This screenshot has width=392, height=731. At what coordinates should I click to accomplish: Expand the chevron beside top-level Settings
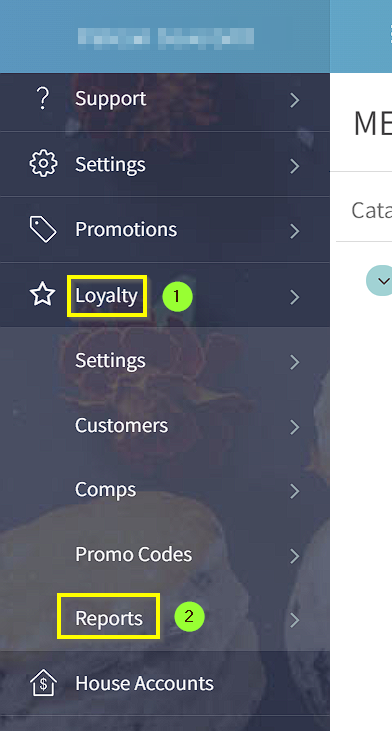pos(295,166)
